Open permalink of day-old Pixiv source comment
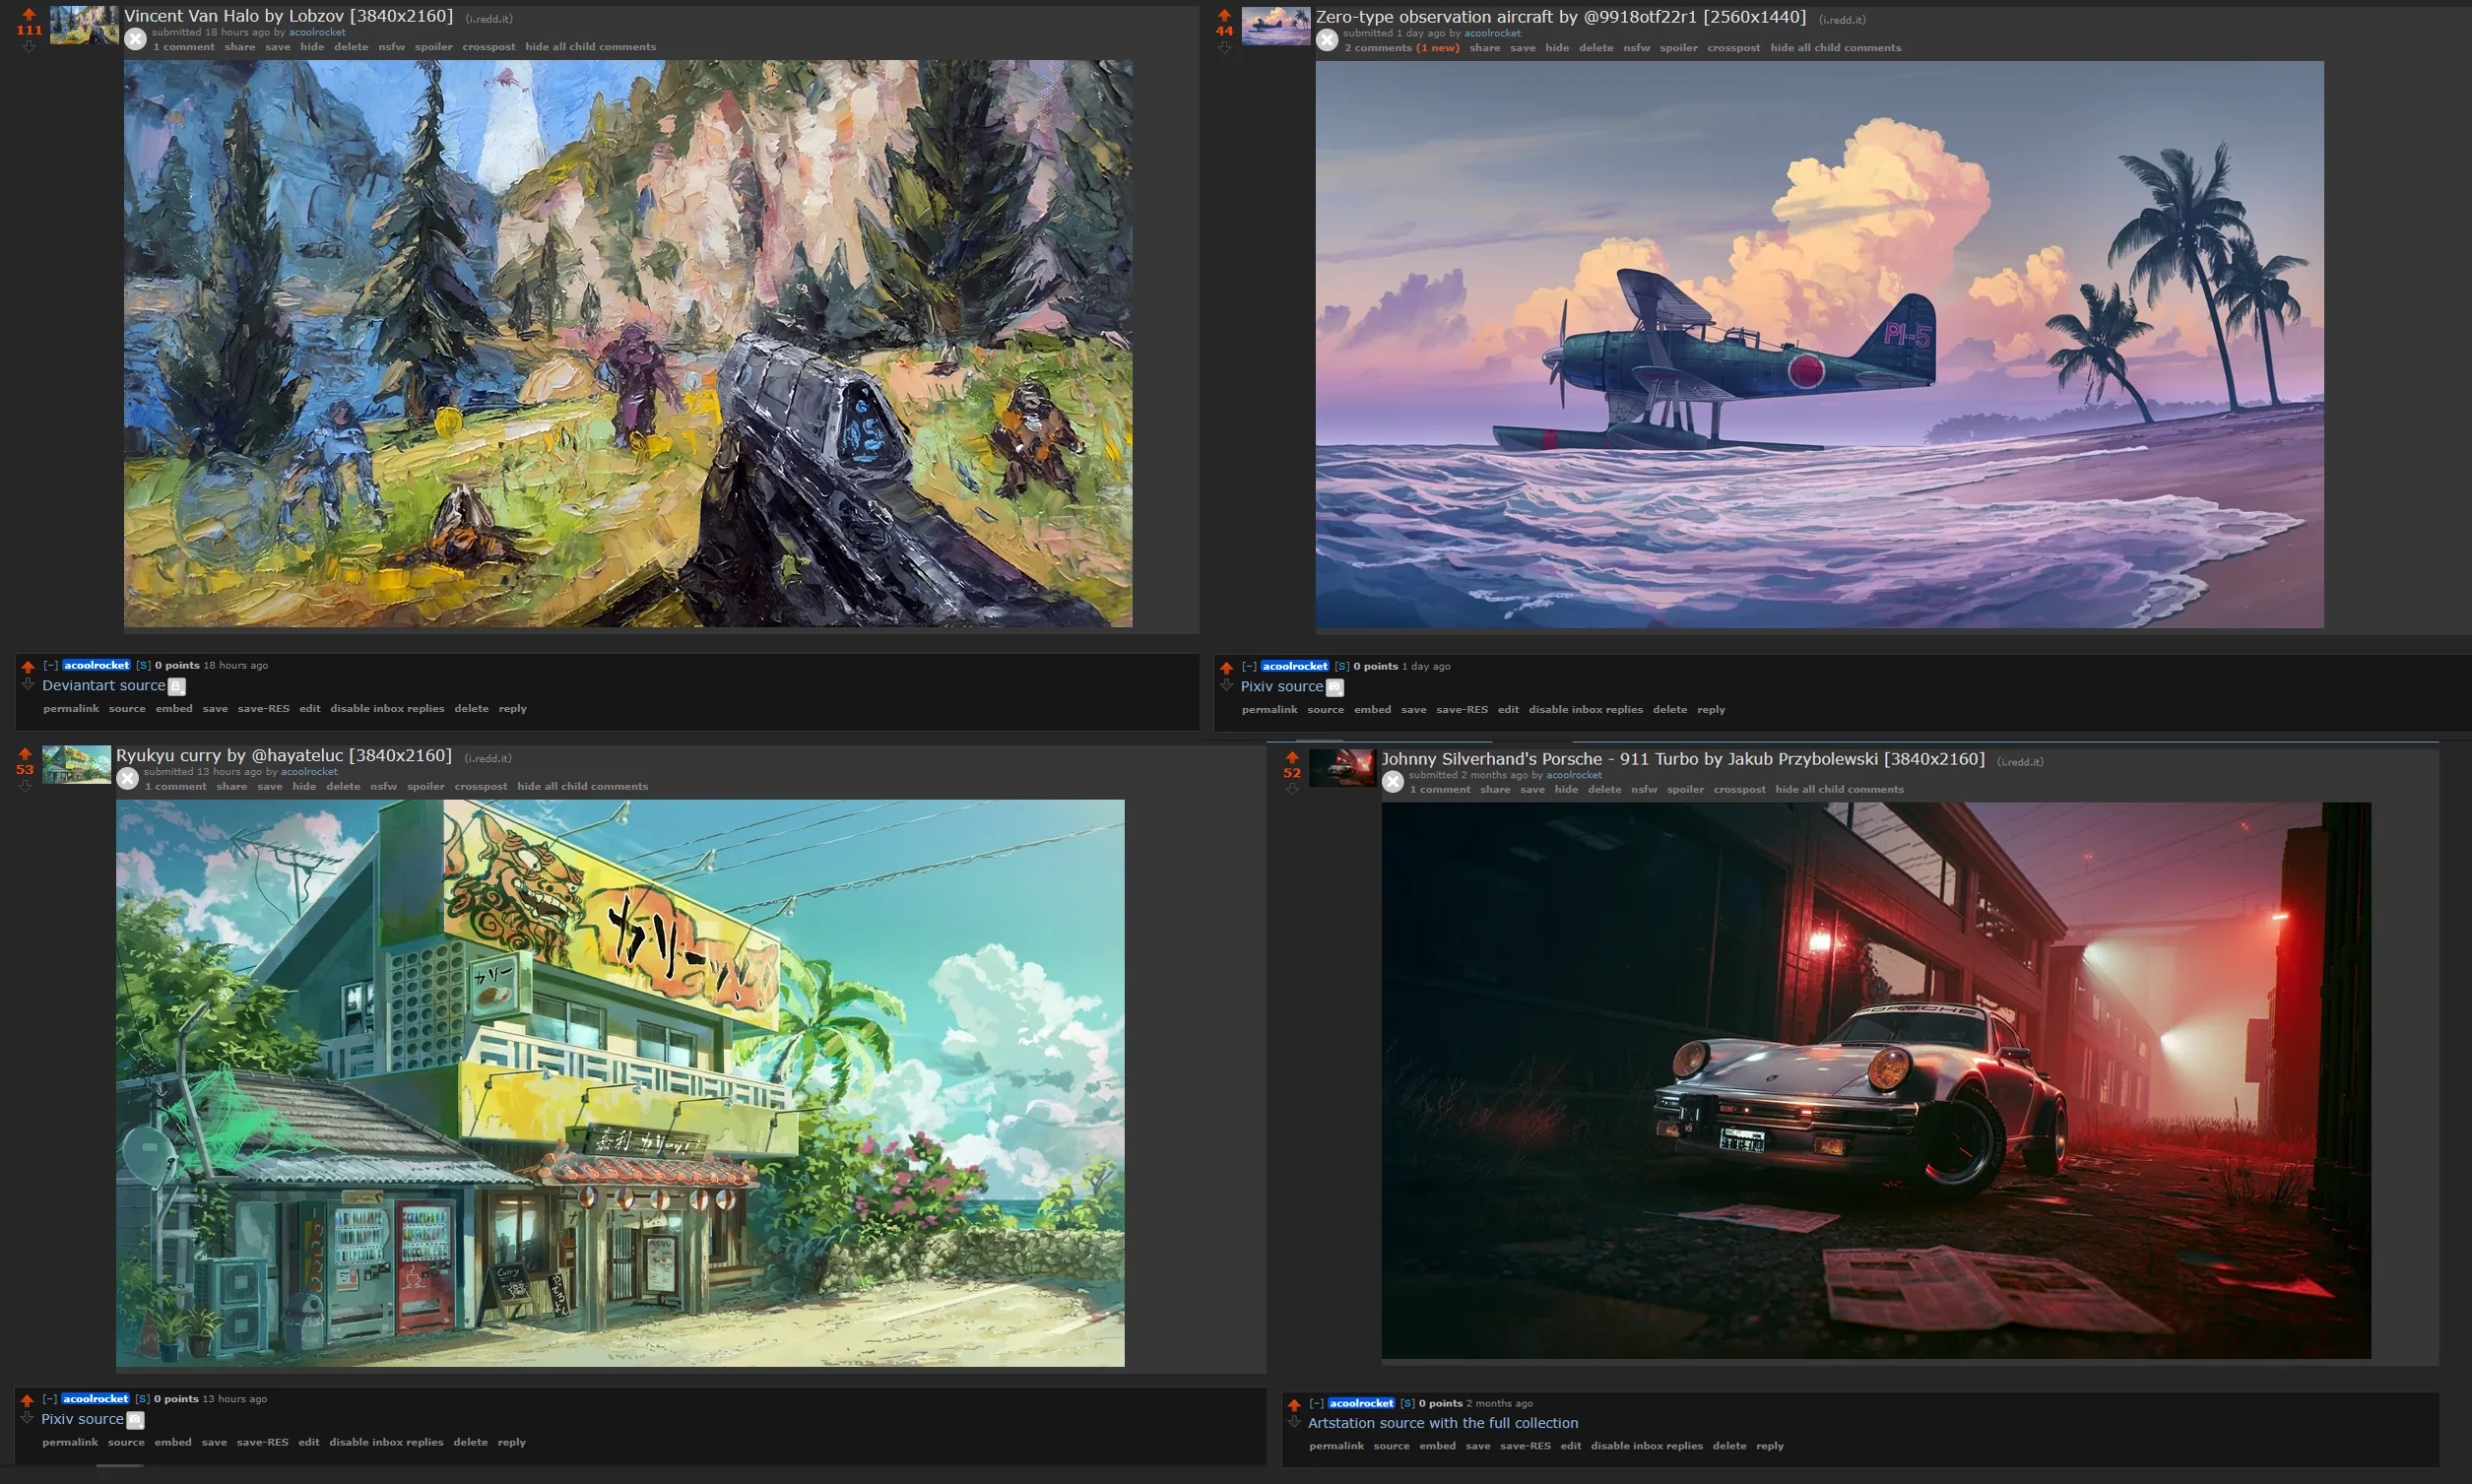This screenshot has width=2472, height=1484. pos(1270,710)
